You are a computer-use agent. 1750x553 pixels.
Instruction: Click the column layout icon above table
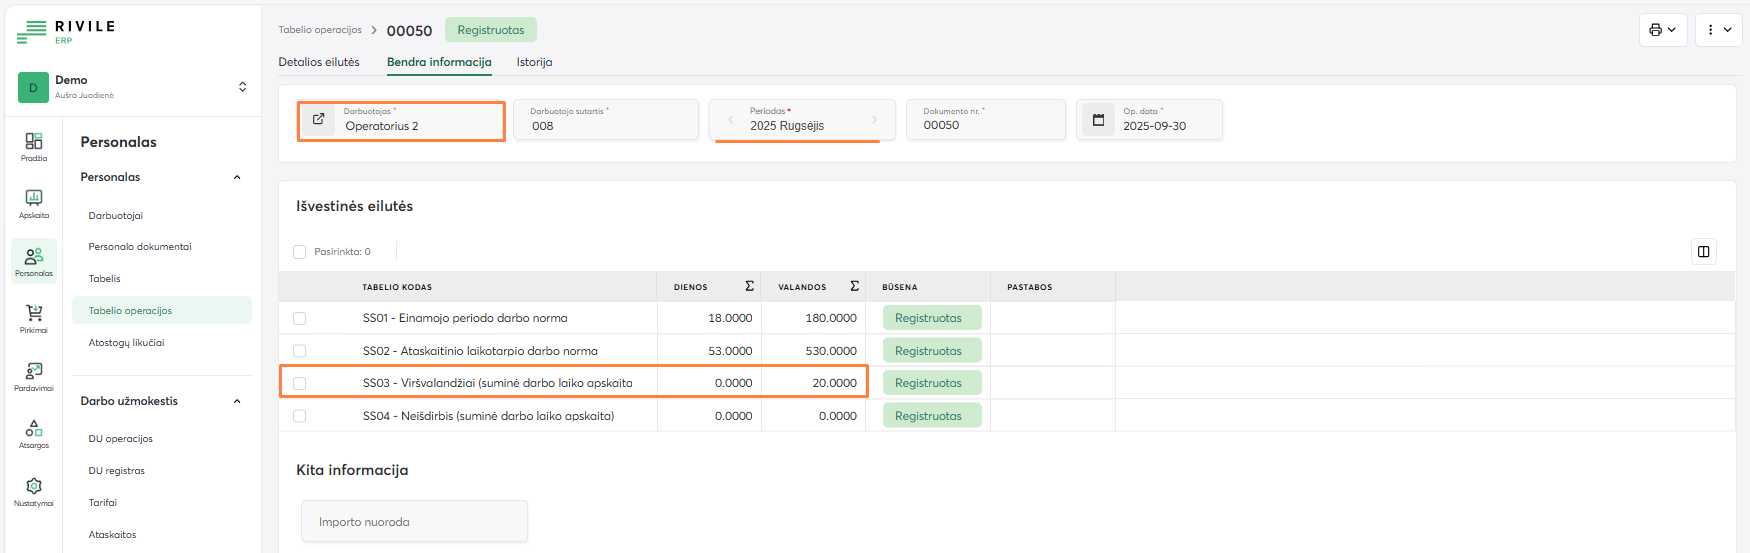click(x=1703, y=252)
